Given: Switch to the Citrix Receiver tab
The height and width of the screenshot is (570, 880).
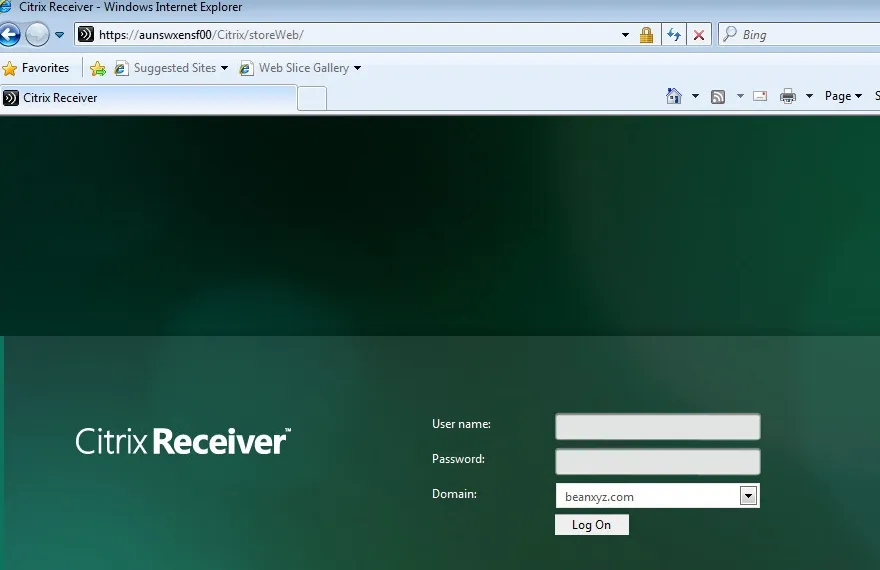Looking at the screenshot, I should pos(148,98).
